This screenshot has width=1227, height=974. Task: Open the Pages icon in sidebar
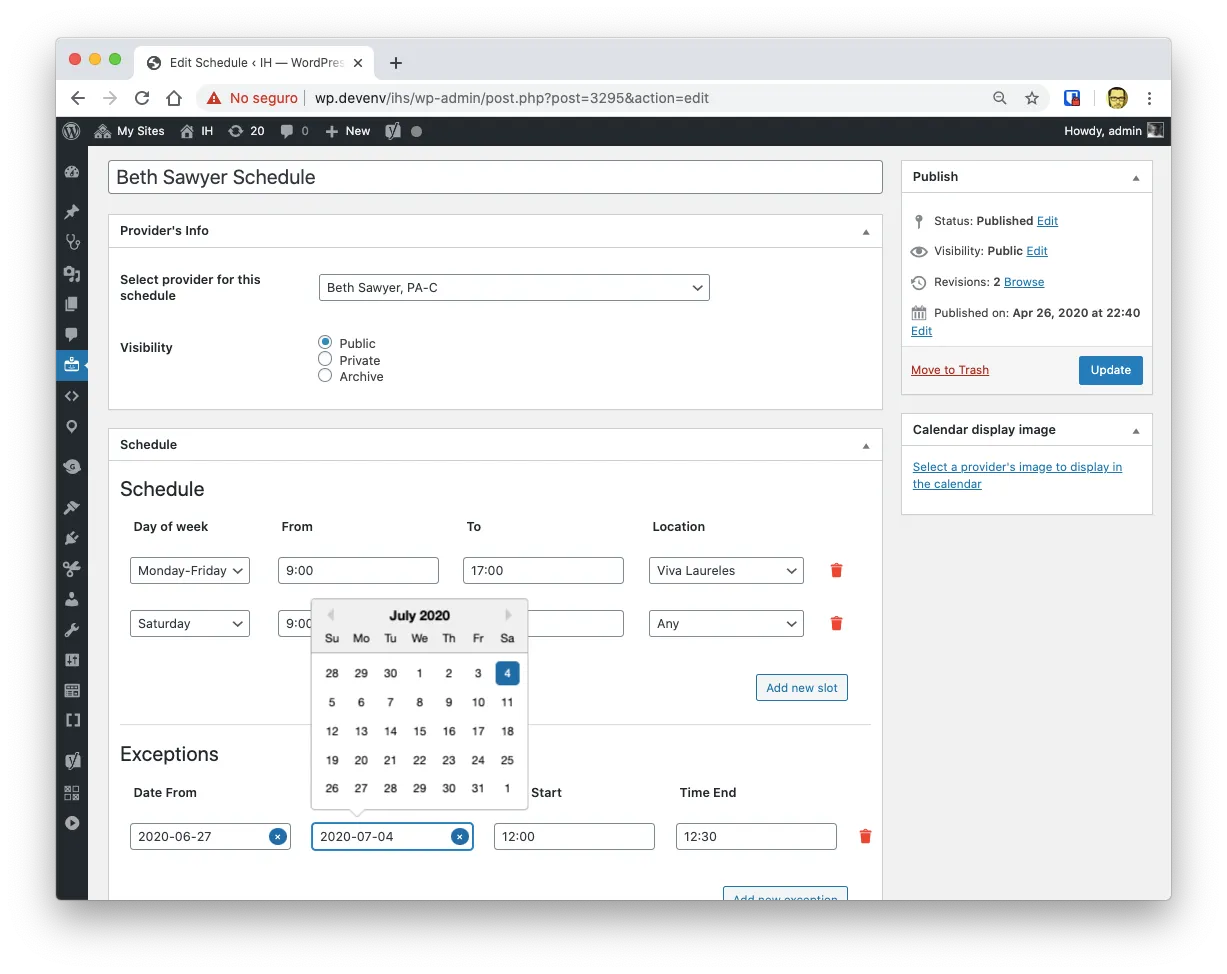tap(71, 304)
